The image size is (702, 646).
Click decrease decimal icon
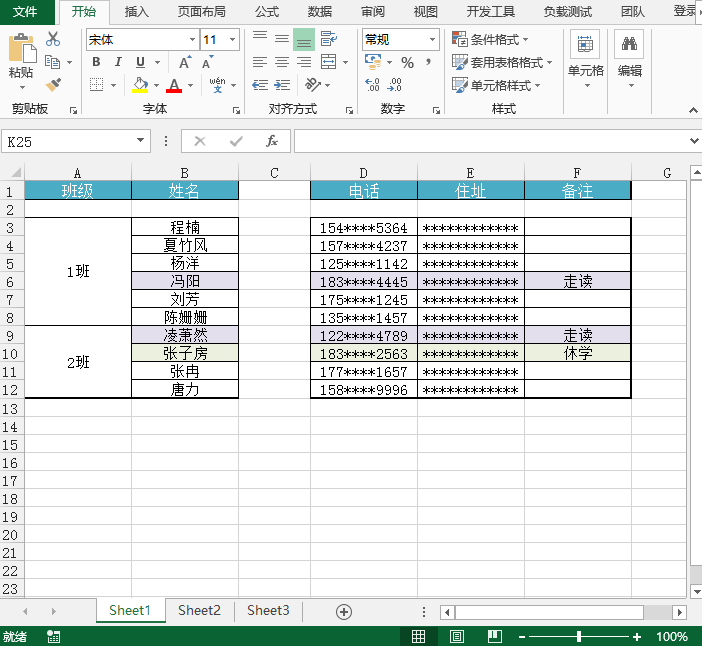[x=394, y=85]
